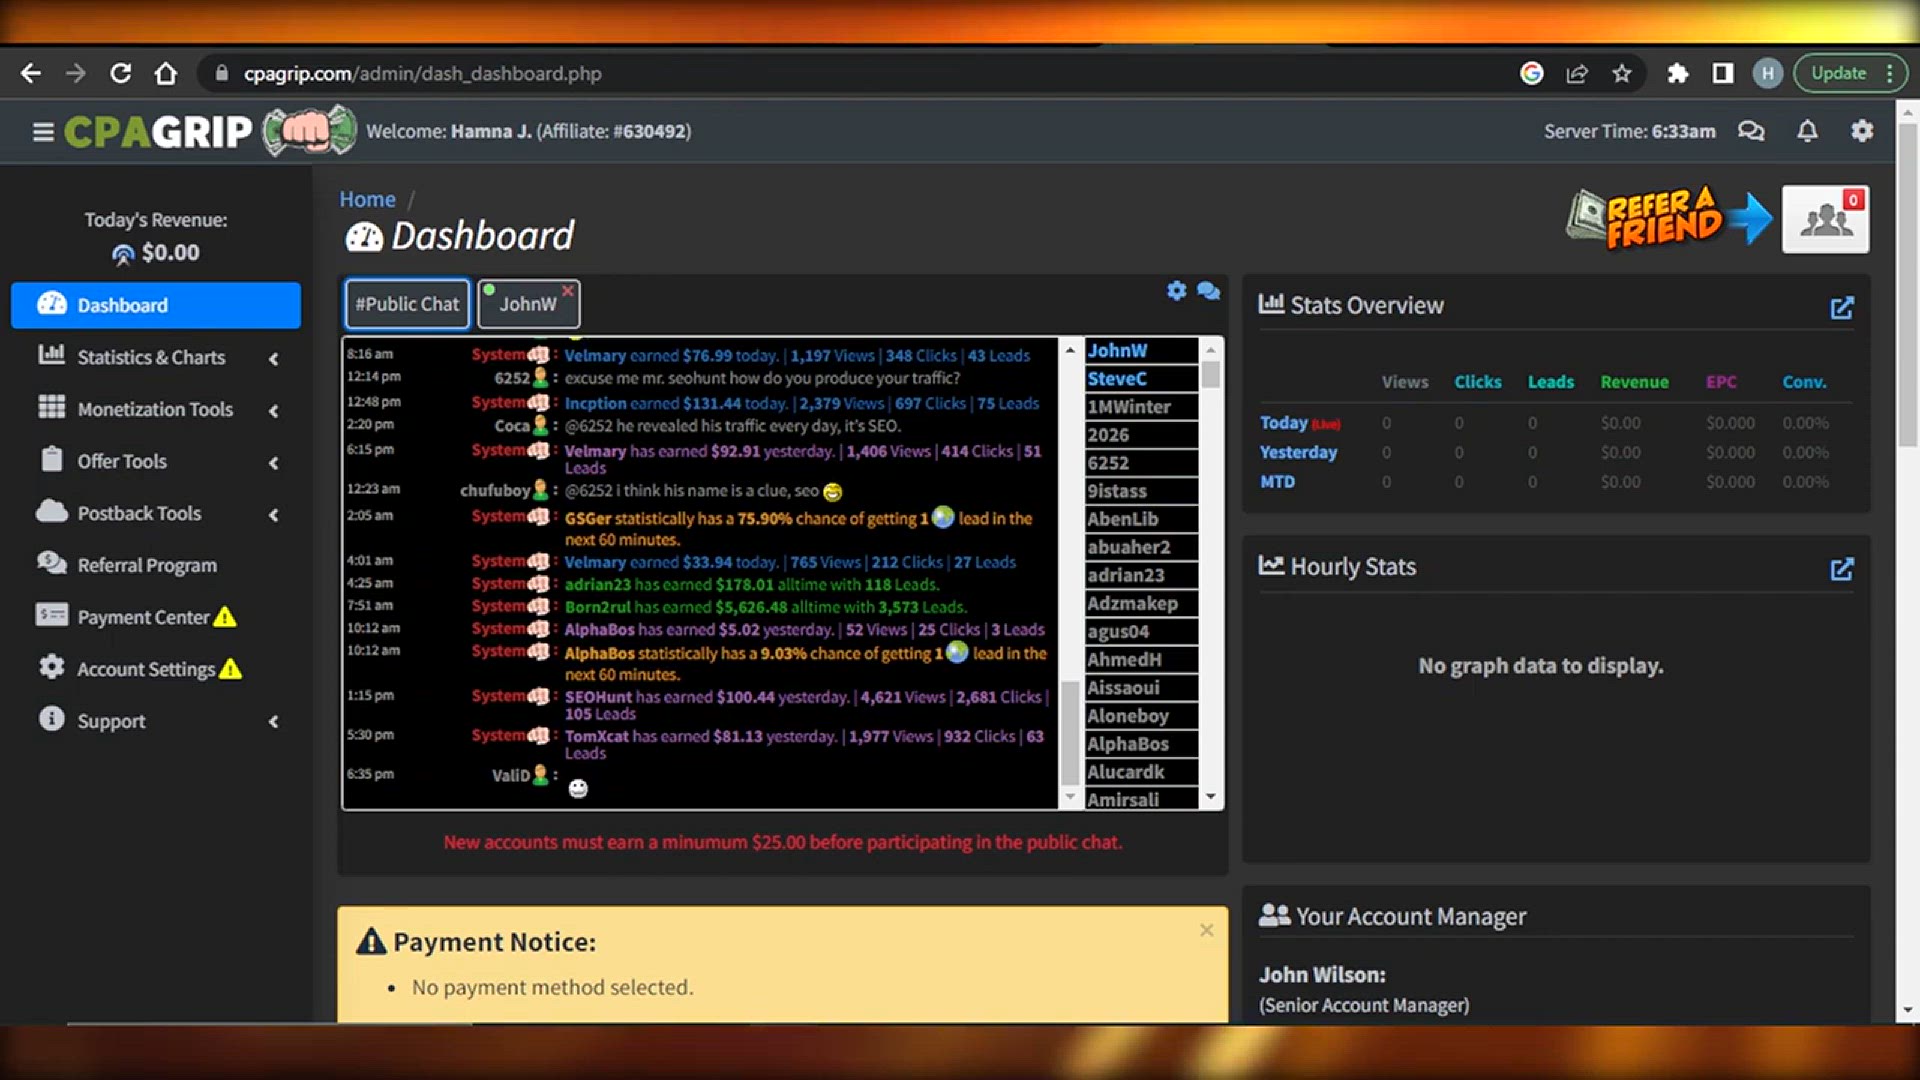Click SEOHunt name in chat message

point(598,697)
